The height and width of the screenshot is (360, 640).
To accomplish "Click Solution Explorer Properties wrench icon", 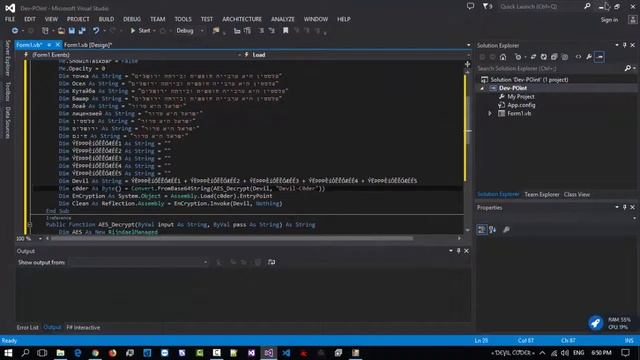I will 589,57.
